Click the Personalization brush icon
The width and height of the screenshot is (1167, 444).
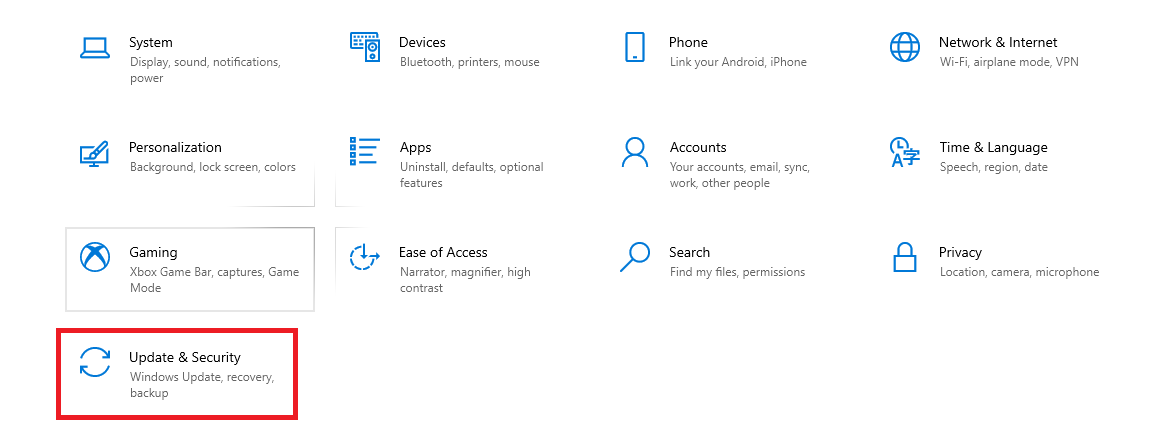[95, 152]
